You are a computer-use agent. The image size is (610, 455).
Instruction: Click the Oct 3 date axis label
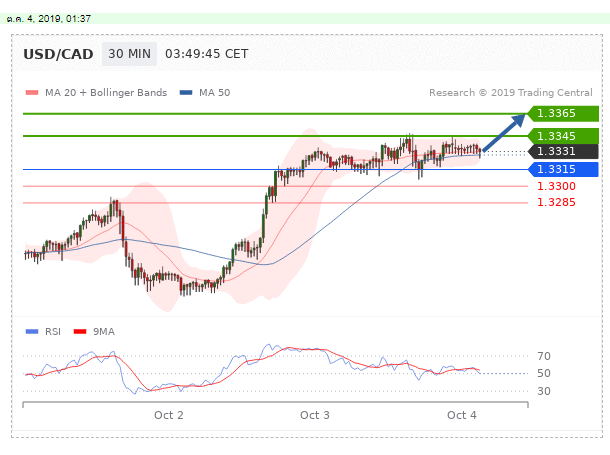pos(315,415)
